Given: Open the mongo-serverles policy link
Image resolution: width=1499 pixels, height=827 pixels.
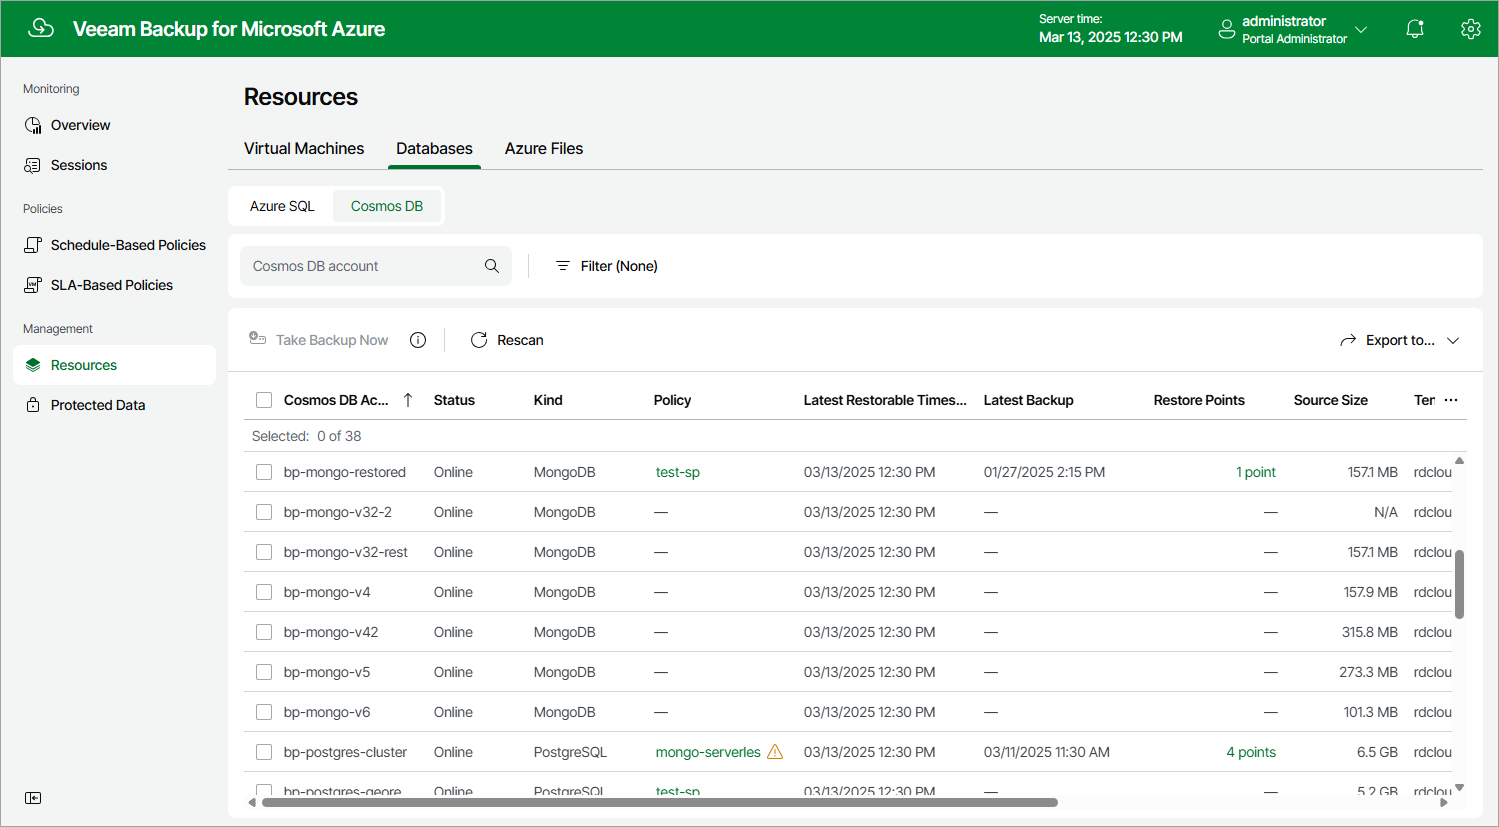Looking at the screenshot, I should click(x=708, y=752).
